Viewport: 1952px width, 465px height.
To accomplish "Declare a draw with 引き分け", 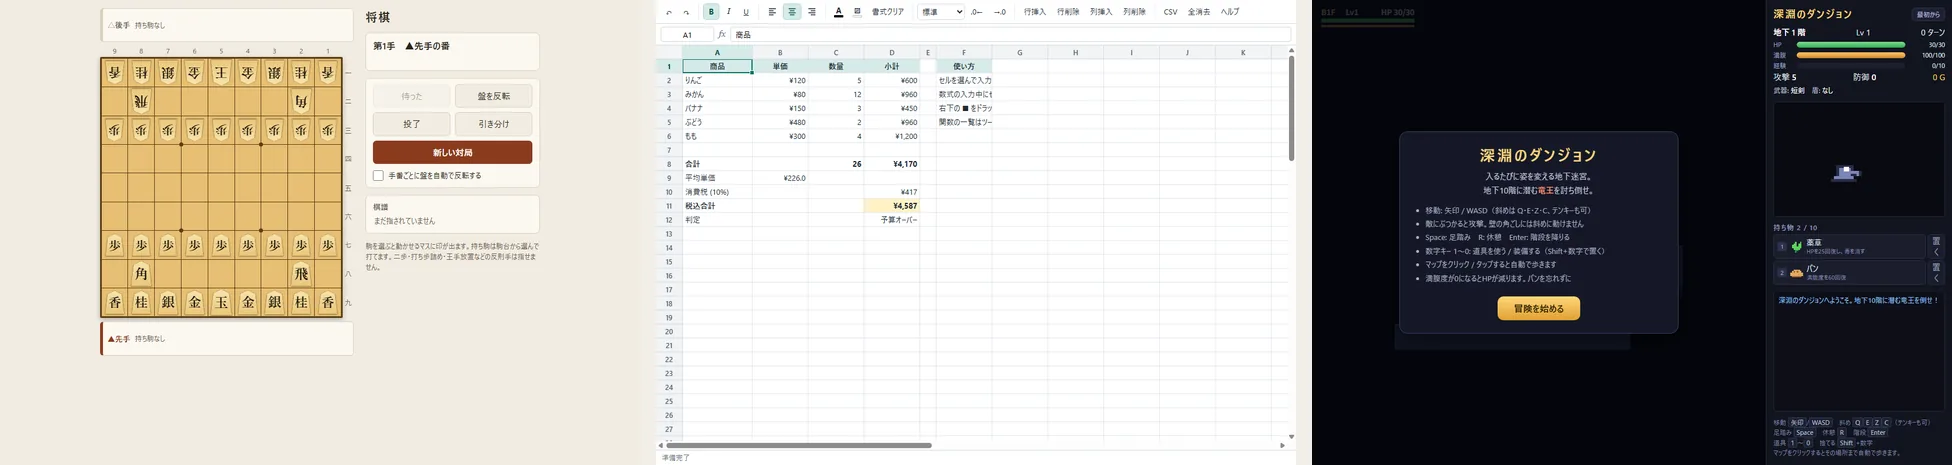I will coord(493,124).
